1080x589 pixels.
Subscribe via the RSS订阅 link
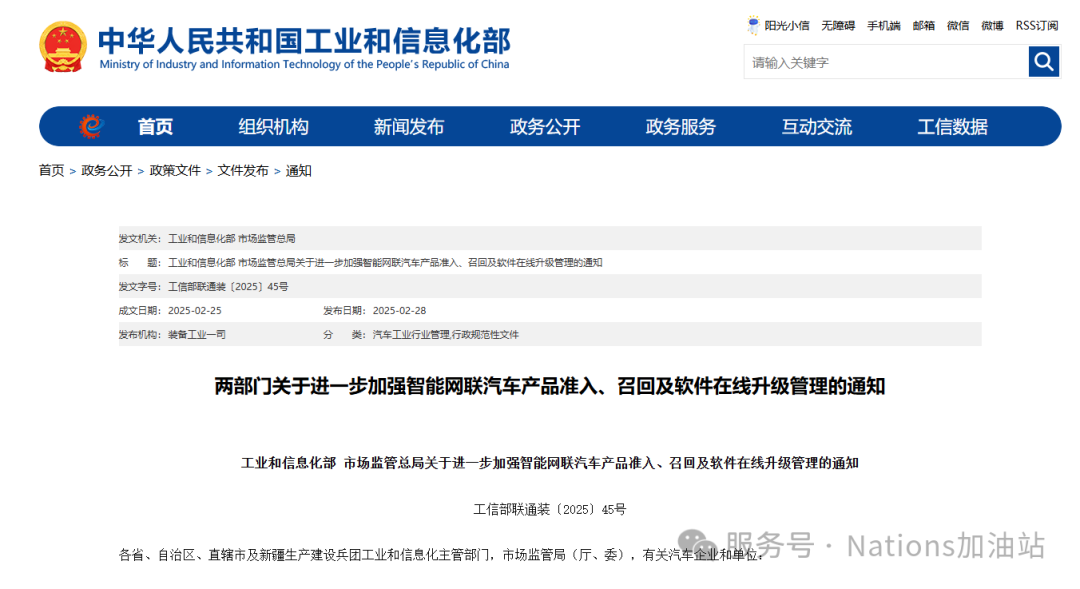click(x=1036, y=26)
